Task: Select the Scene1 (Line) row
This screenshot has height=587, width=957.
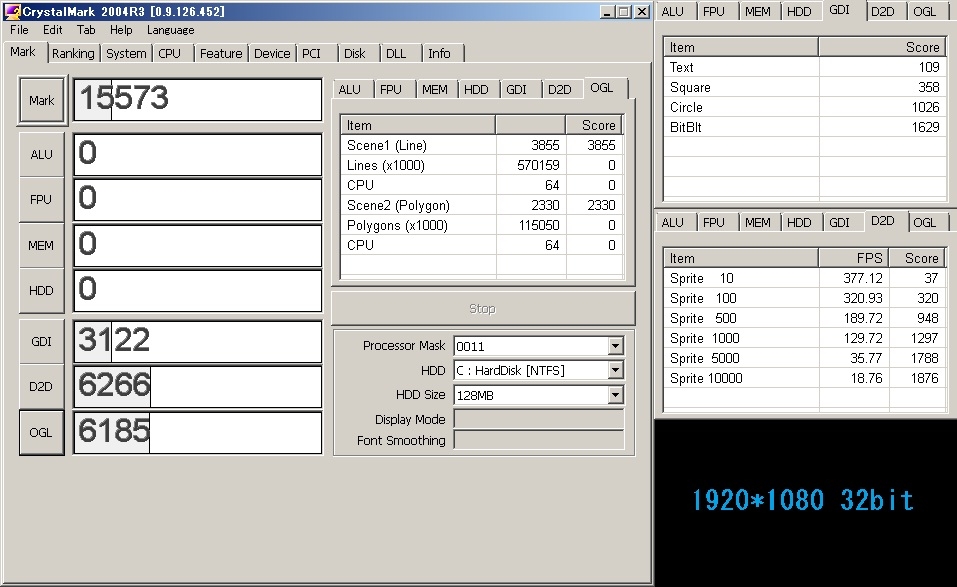Action: click(482, 145)
